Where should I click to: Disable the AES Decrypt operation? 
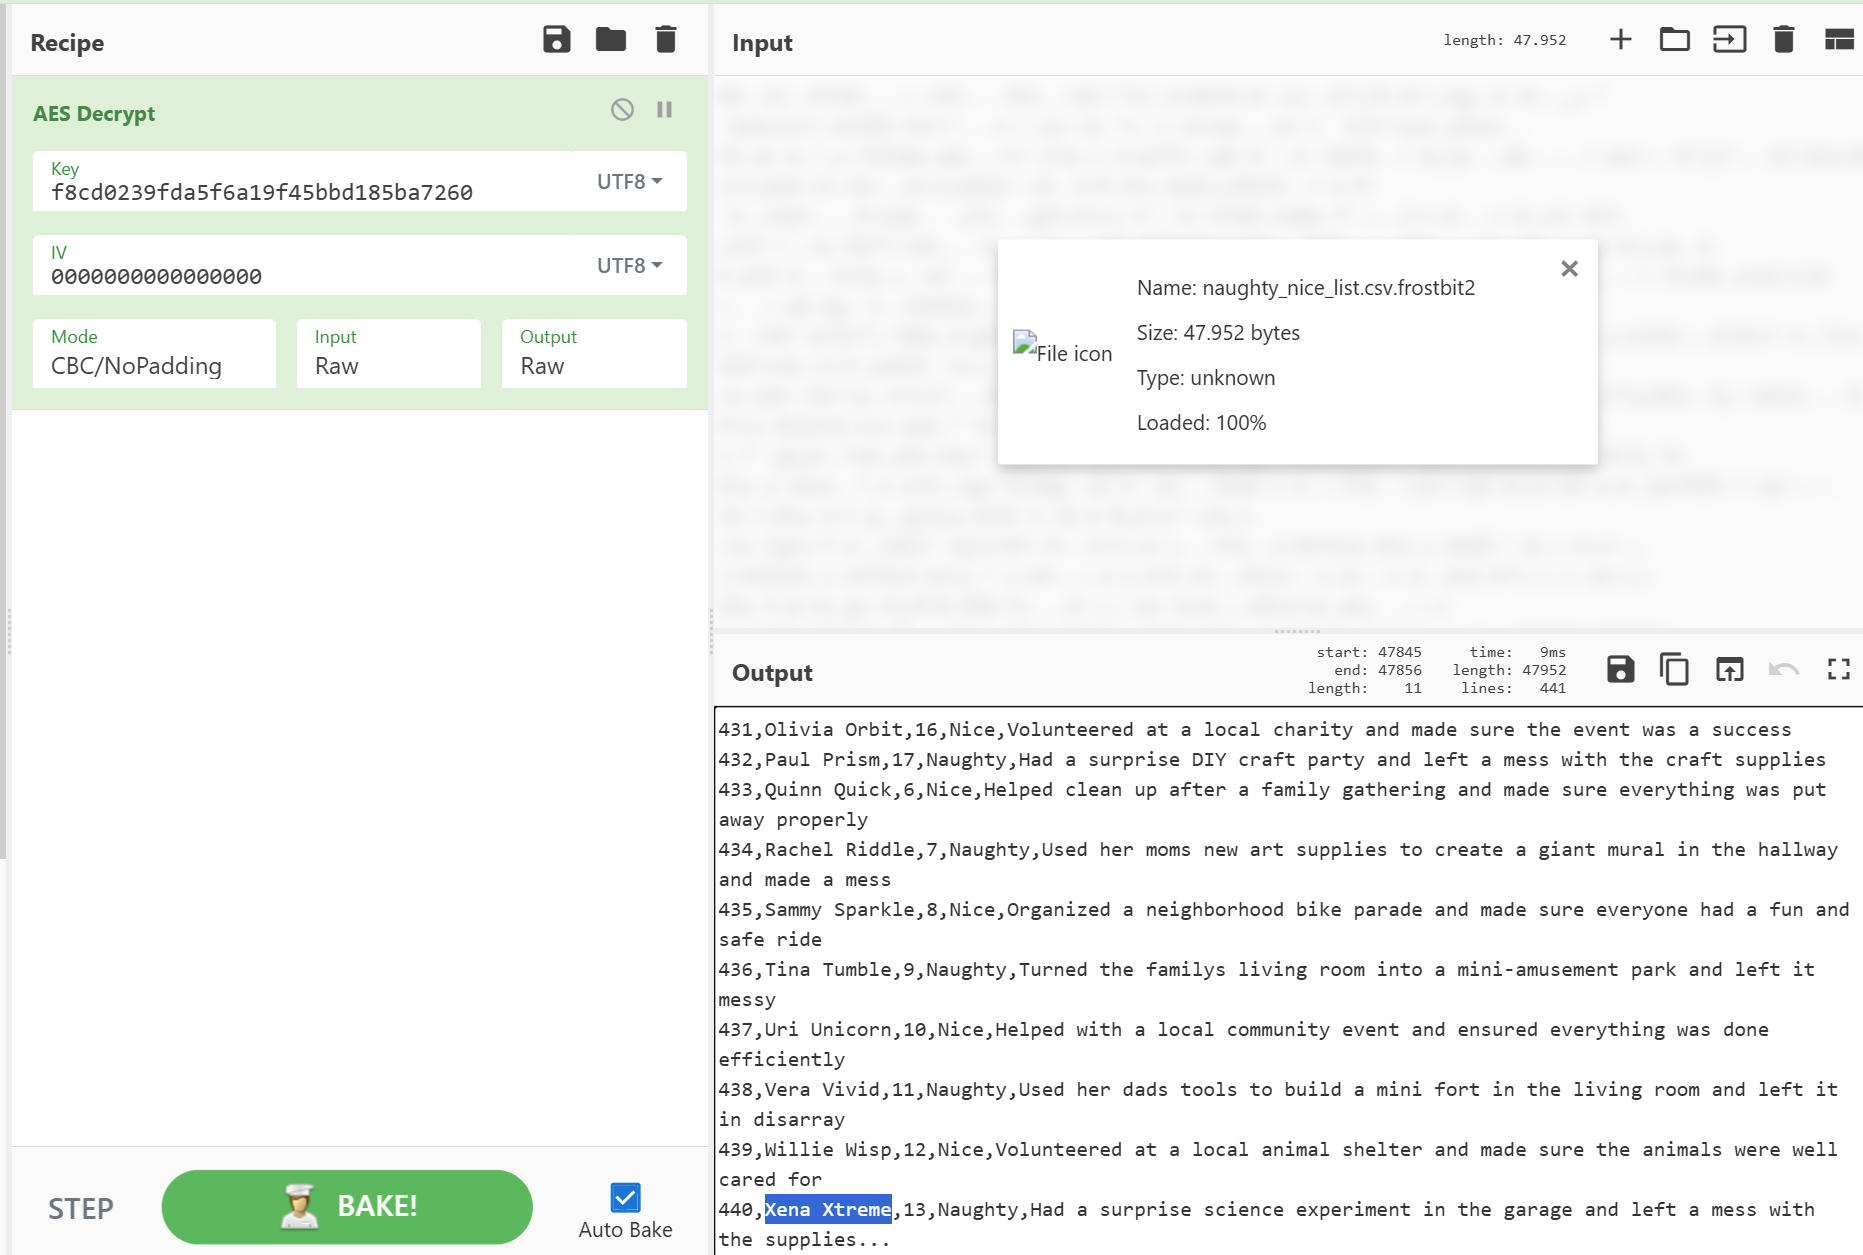(622, 110)
